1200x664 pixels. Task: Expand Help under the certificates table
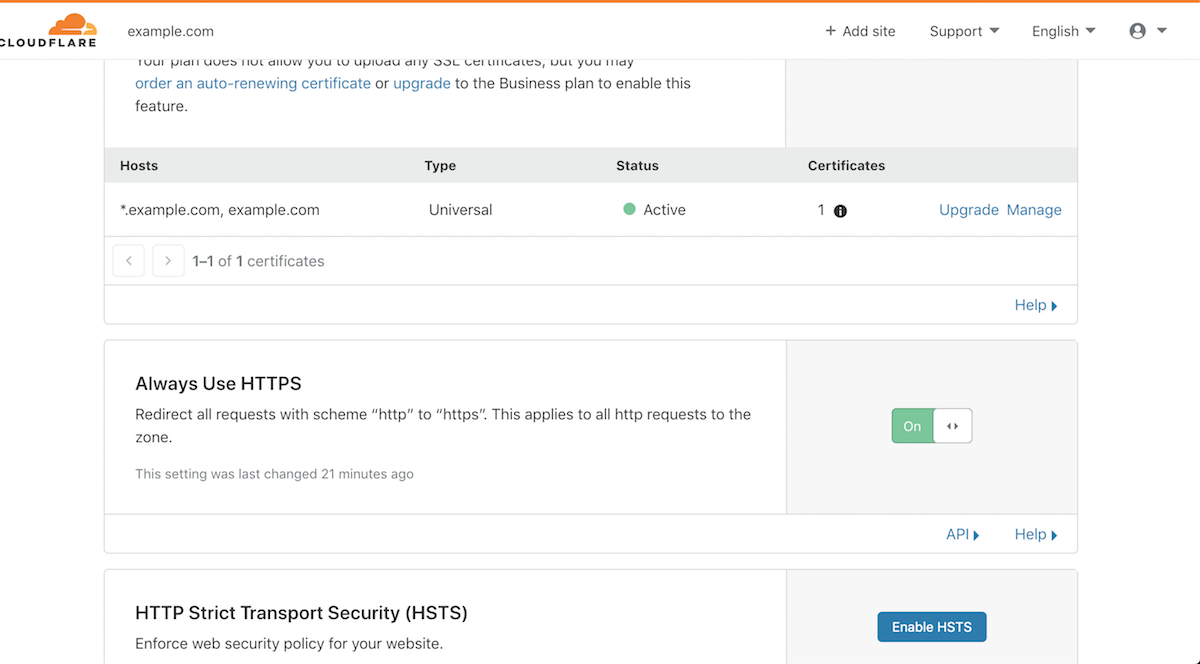point(1035,305)
